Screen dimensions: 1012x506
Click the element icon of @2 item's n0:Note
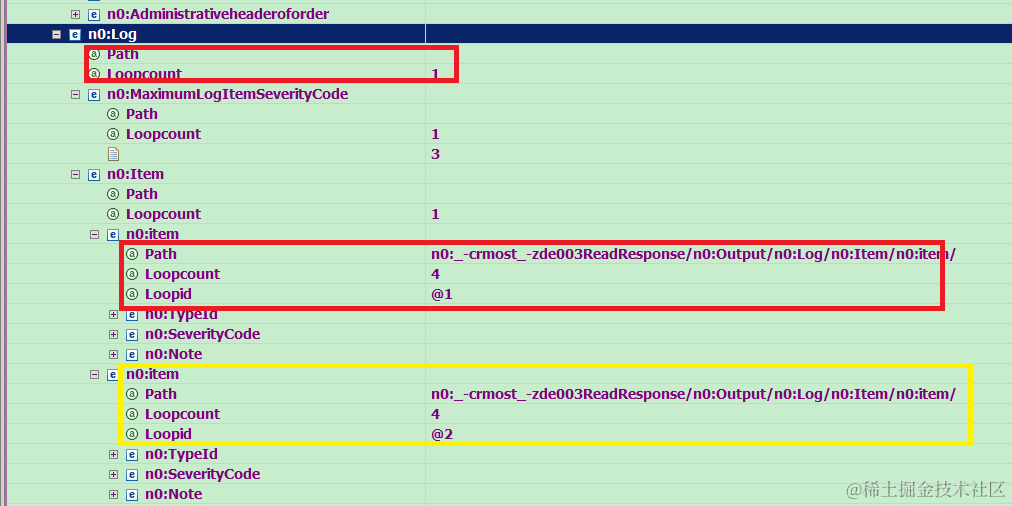(132, 494)
